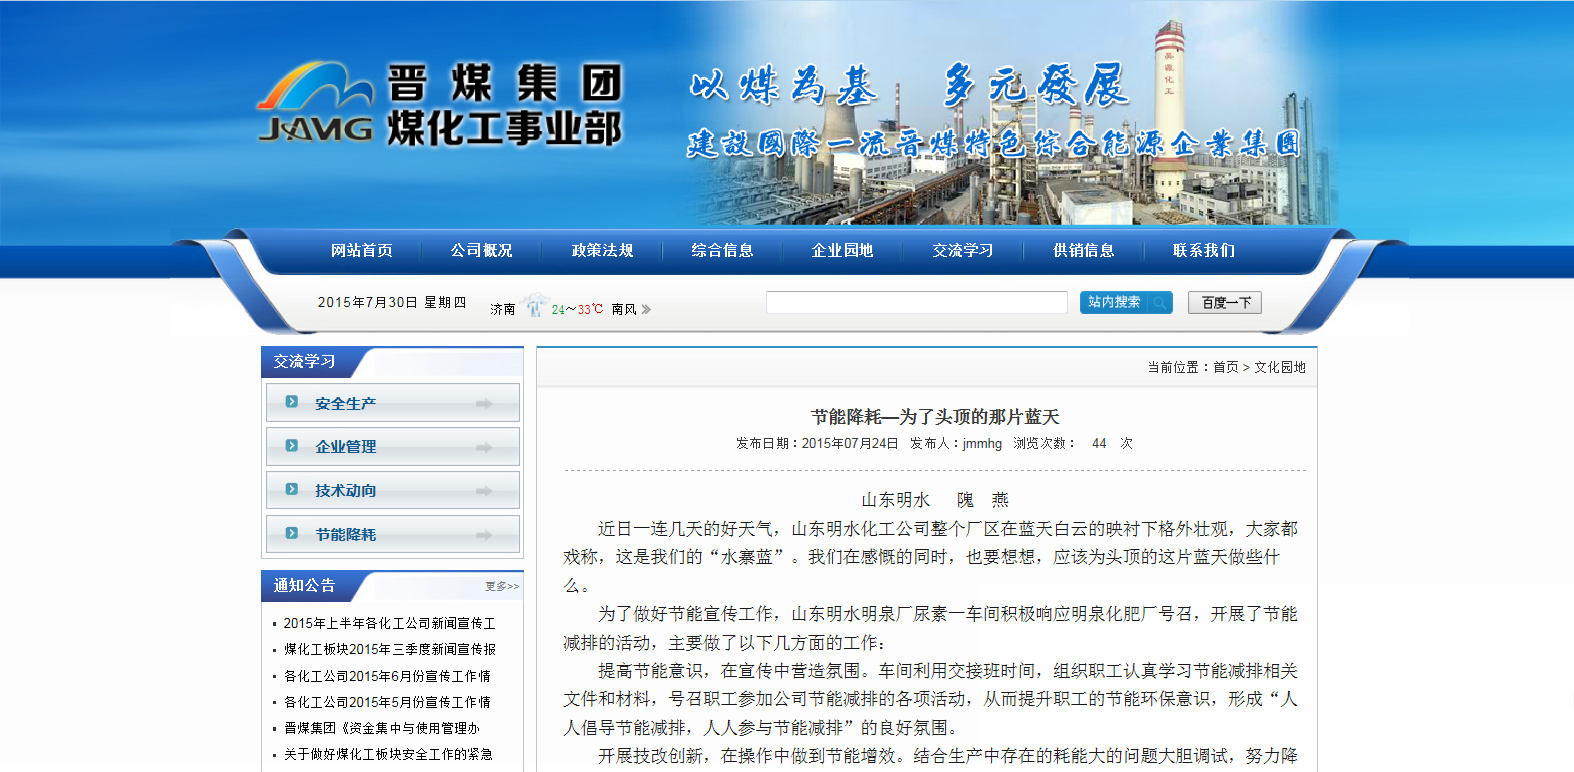Screen dimensions: 1574x772
Task: Focus the site search input field
Action: pos(917,303)
